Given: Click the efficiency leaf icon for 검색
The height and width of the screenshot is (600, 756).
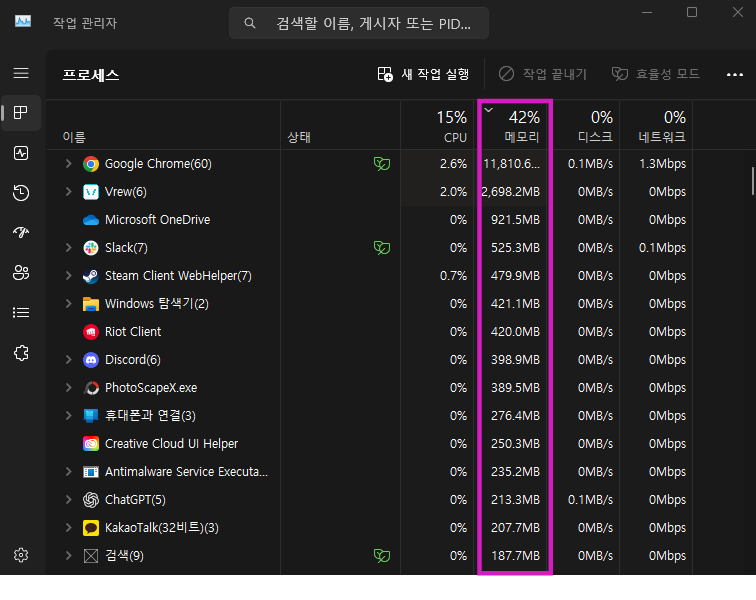Looking at the screenshot, I should [x=382, y=556].
